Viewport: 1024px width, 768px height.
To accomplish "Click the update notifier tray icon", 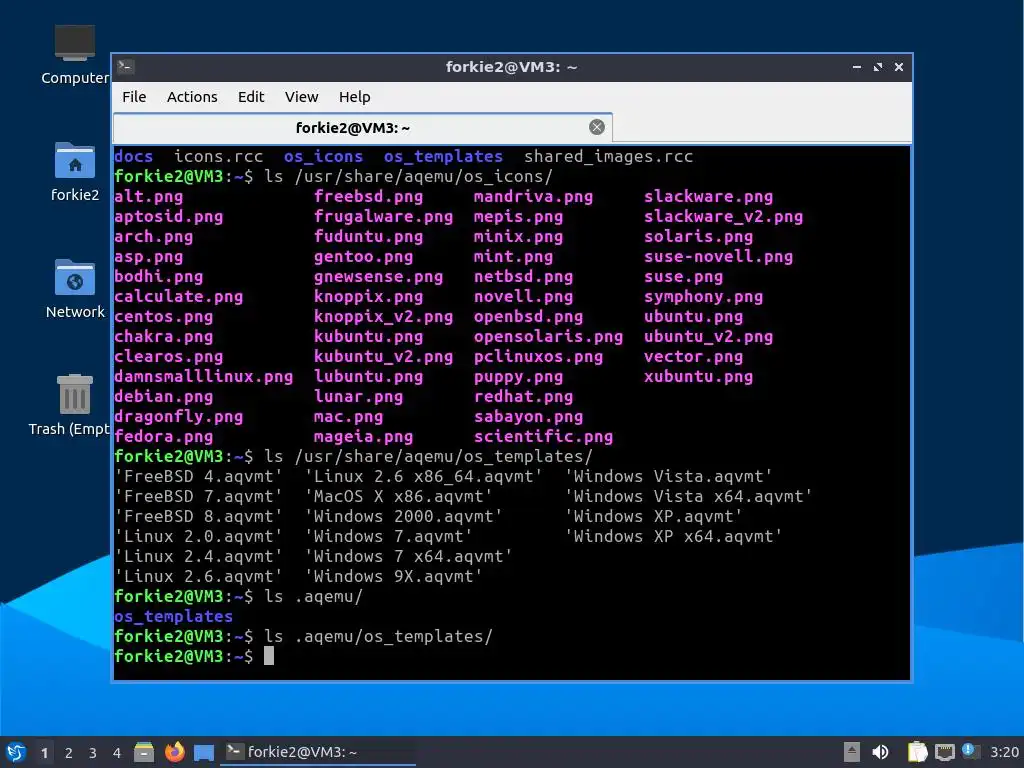I will [970, 751].
